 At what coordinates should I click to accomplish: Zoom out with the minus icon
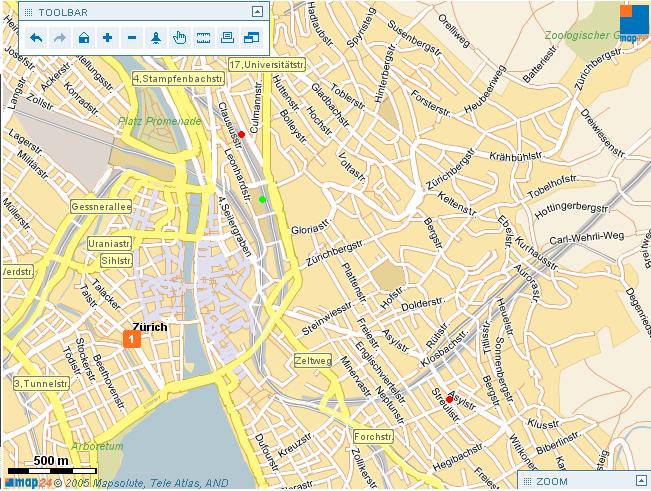(131, 38)
